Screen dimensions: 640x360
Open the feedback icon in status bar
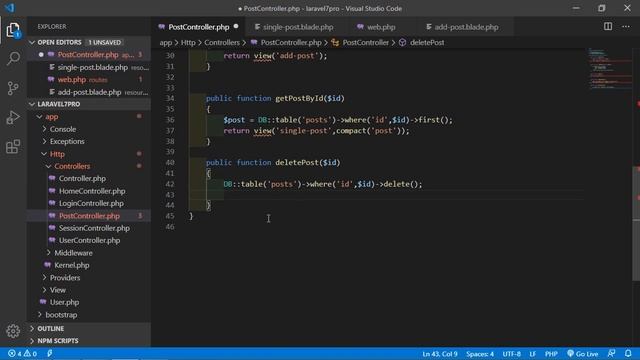coord(611,353)
